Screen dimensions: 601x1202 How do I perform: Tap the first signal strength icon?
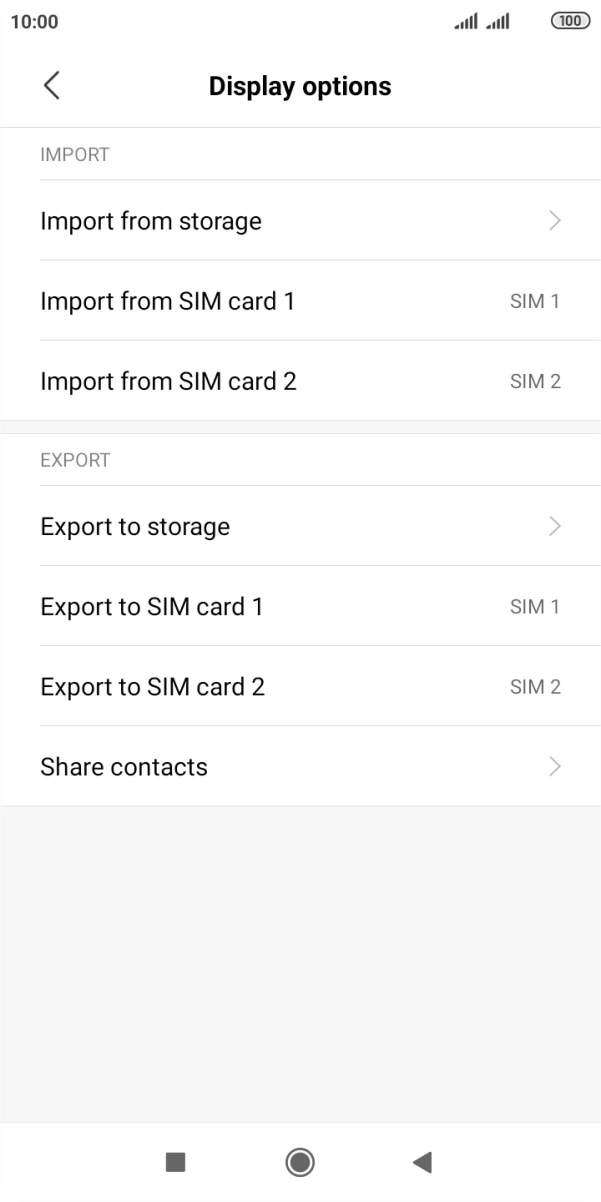point(464,20)
